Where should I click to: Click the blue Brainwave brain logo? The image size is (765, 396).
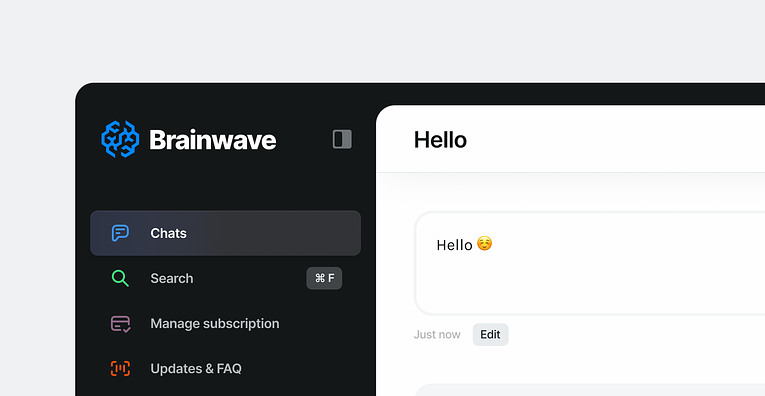point(120,139)
